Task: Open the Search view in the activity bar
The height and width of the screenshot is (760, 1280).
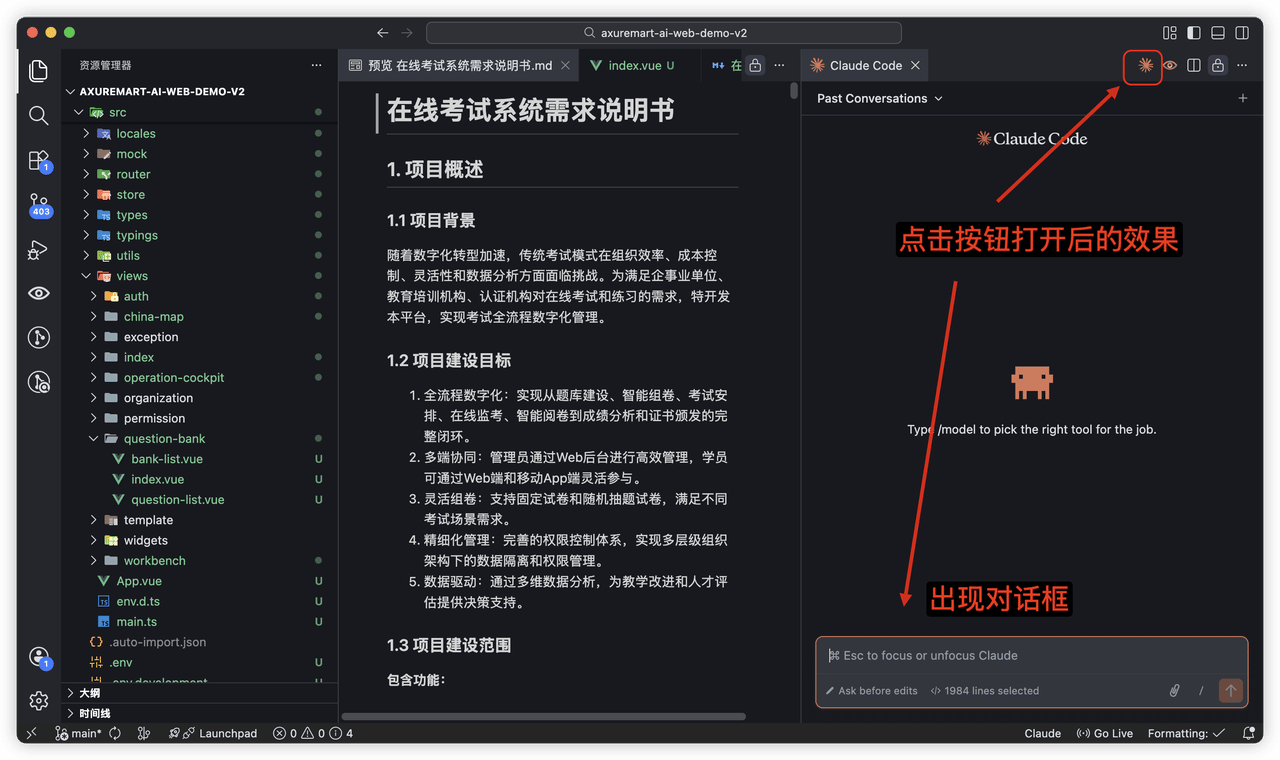Action: click(x=39, y=115)
